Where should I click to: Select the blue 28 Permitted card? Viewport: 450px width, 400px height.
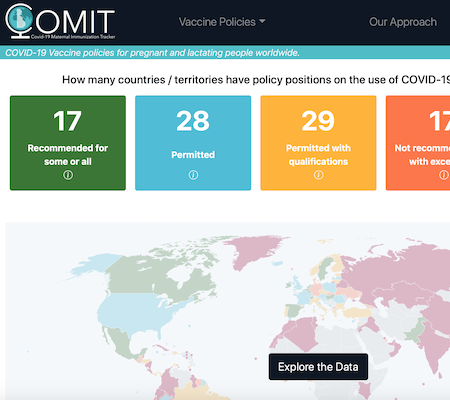[193, 143]
